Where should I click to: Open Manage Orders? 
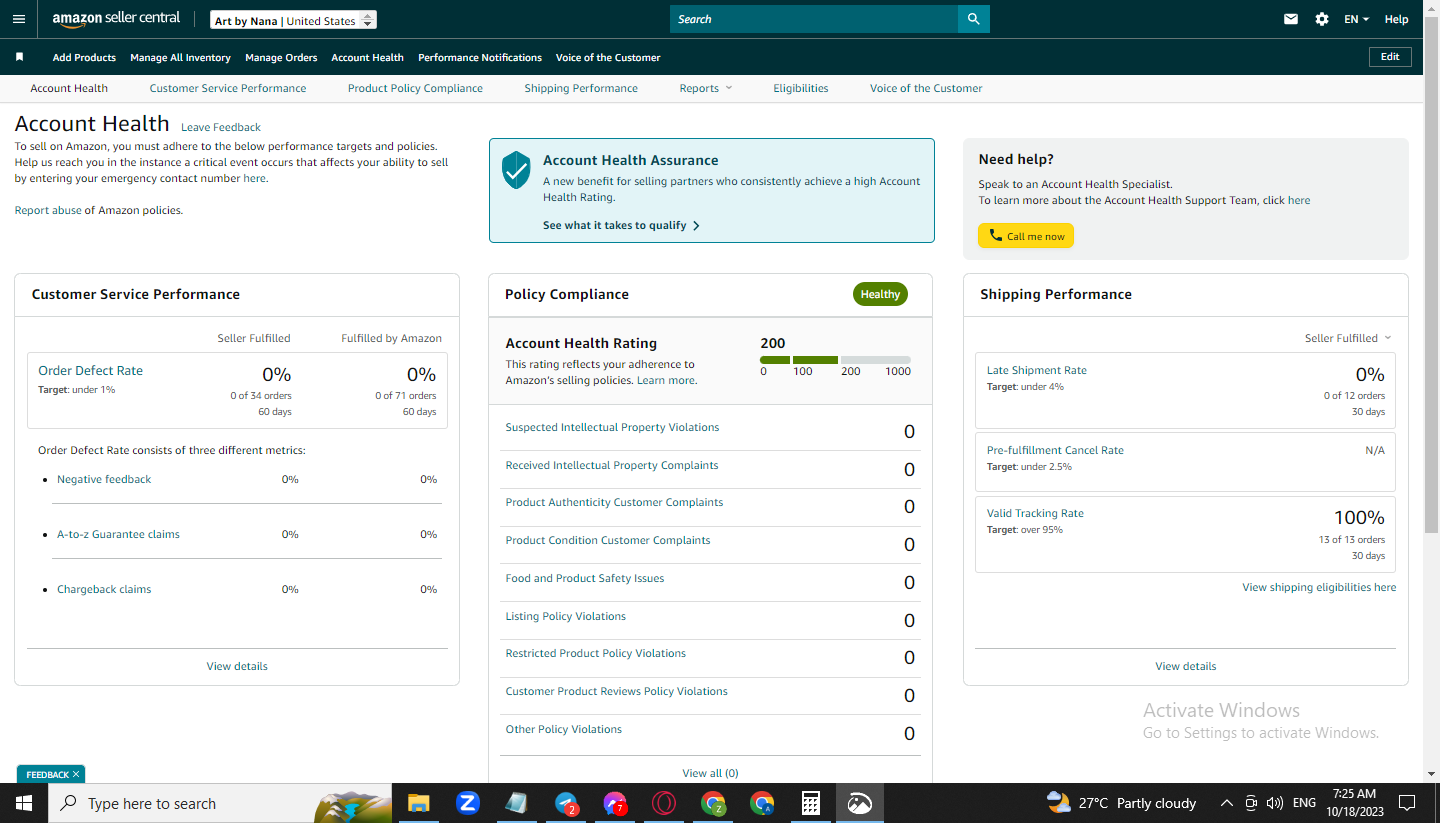coord(281,57)
